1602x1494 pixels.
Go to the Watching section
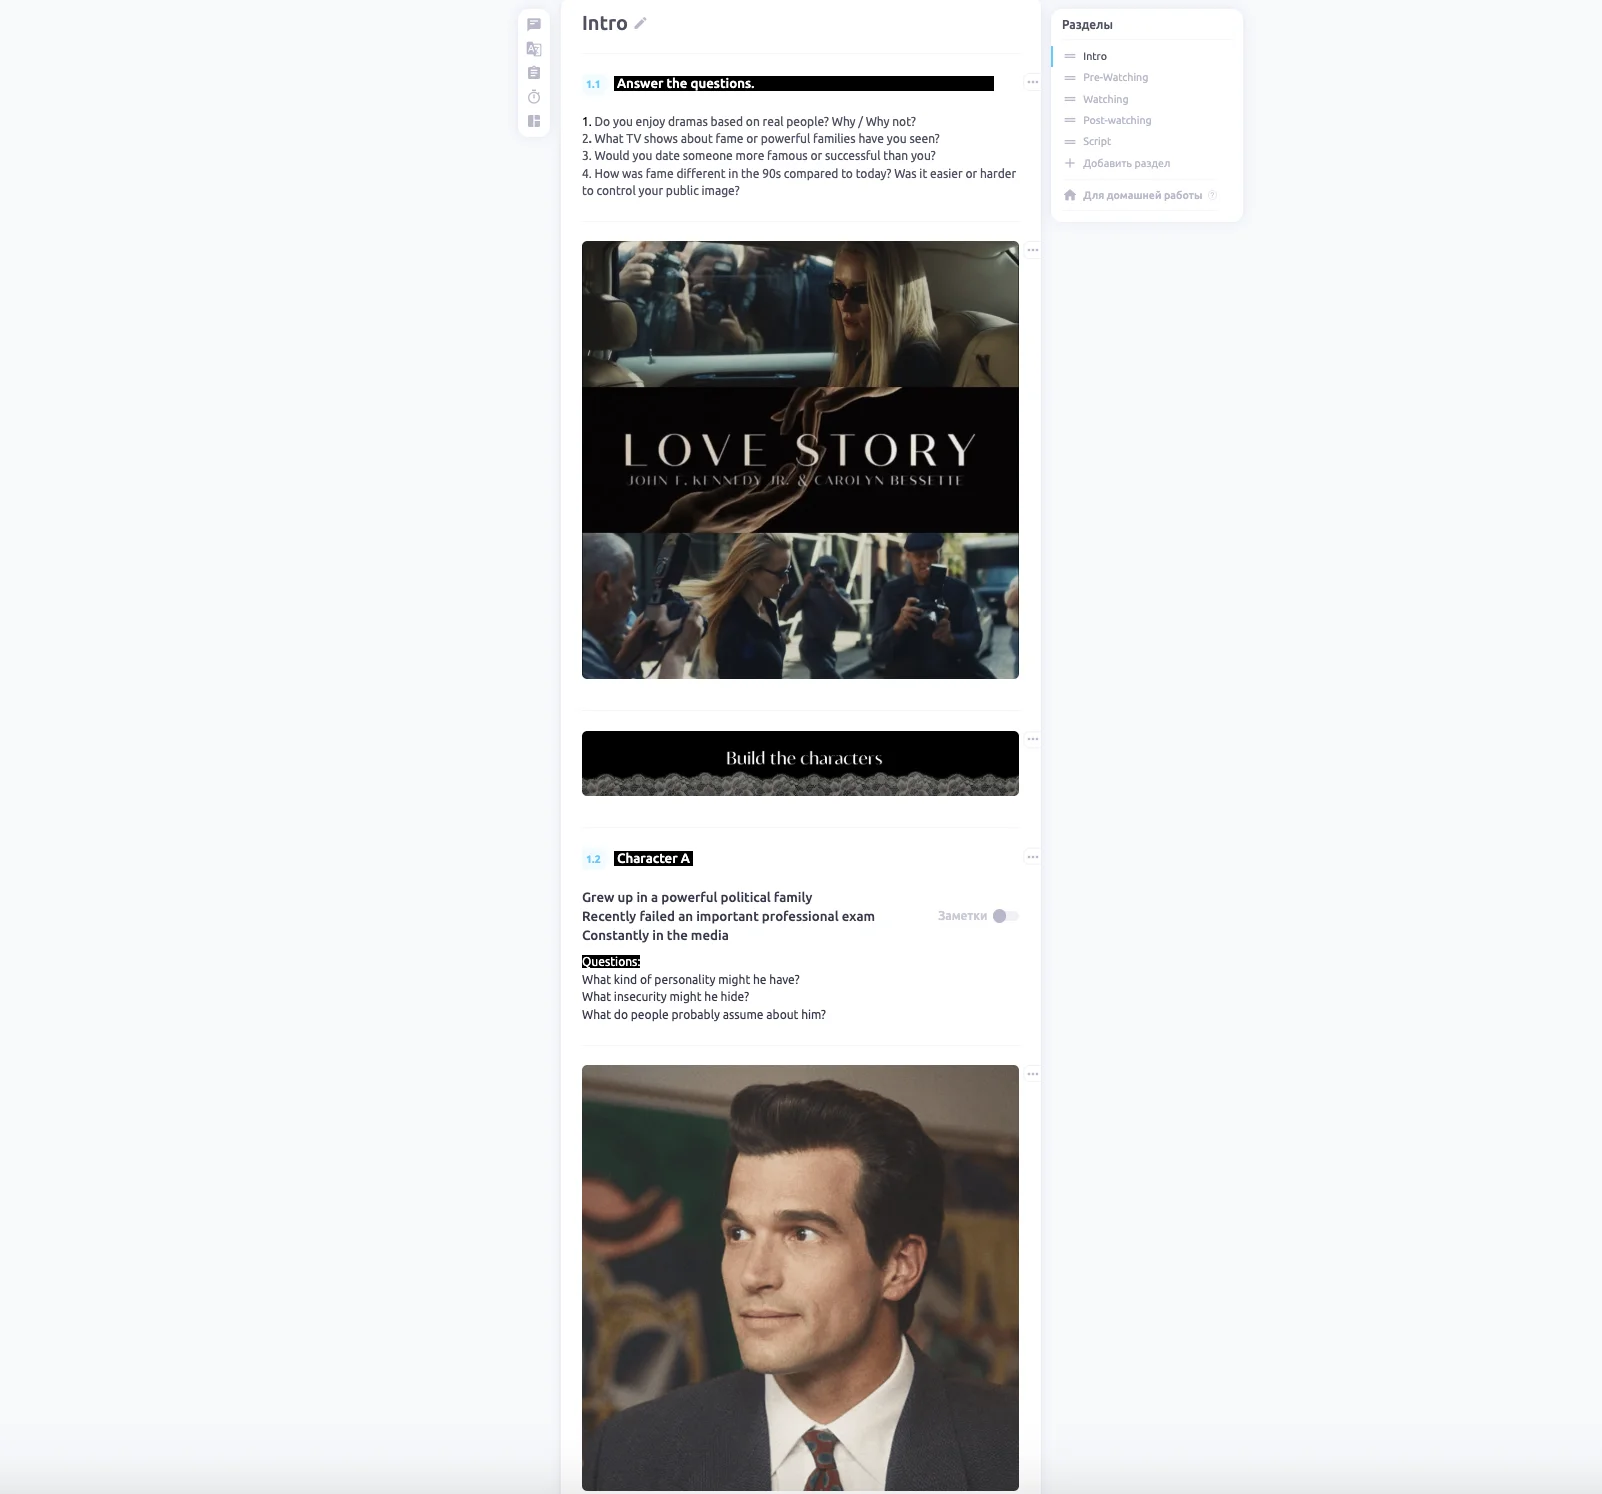(x=1105, y=99)
